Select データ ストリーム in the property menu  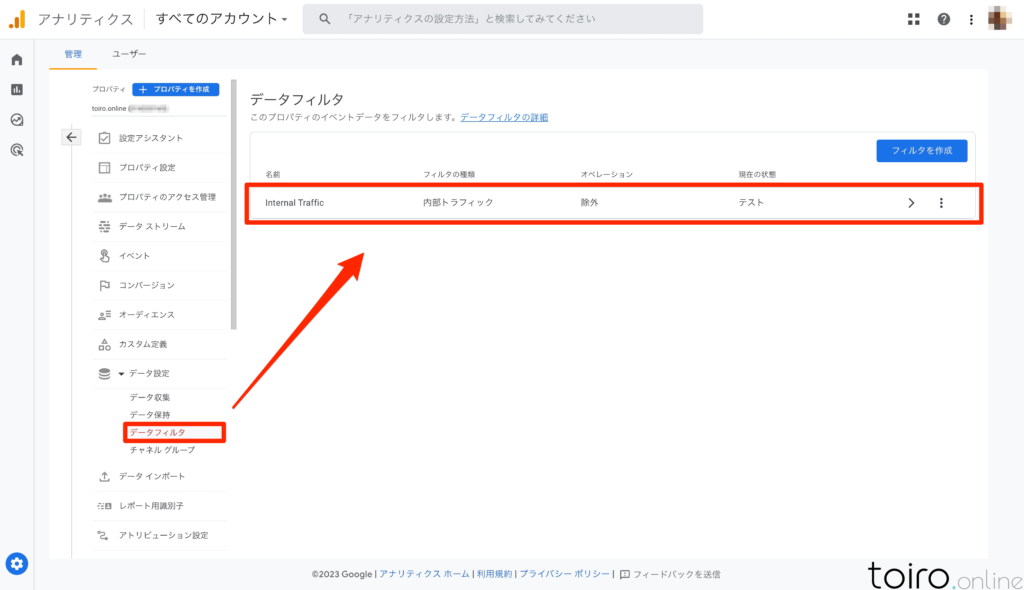[x=152, y=227]
